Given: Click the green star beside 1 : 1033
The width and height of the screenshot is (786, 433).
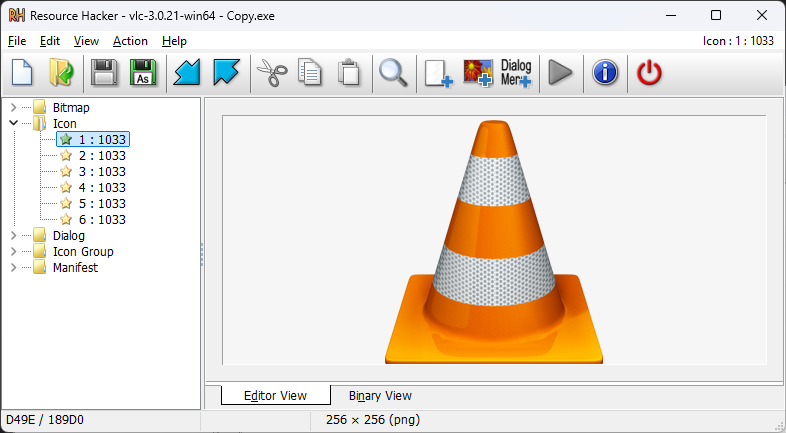Looking at the screenshot, I should click(x=66, y=139).
